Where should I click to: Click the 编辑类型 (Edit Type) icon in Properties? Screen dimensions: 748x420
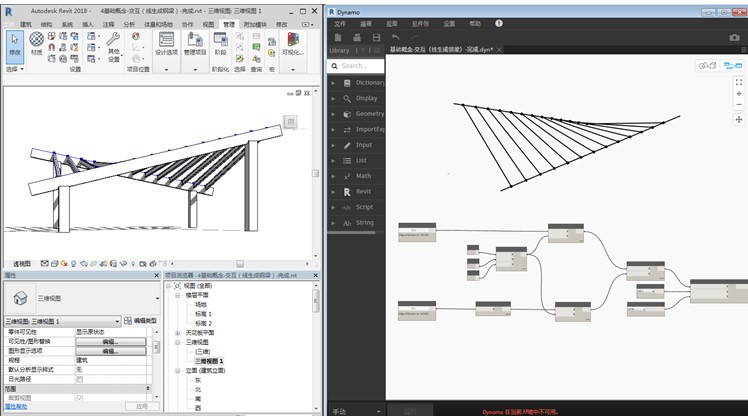tap(128, 321)
